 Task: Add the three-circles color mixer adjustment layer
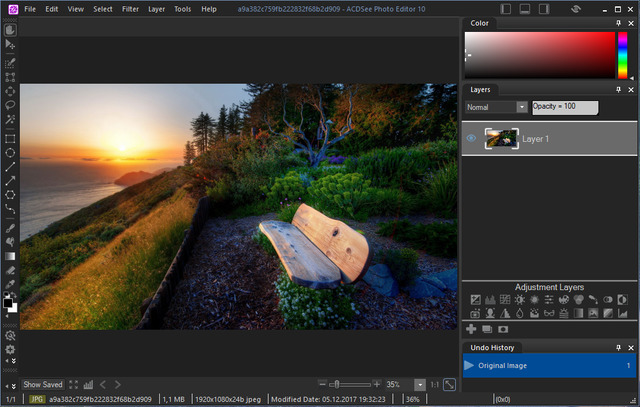(578, 300)
